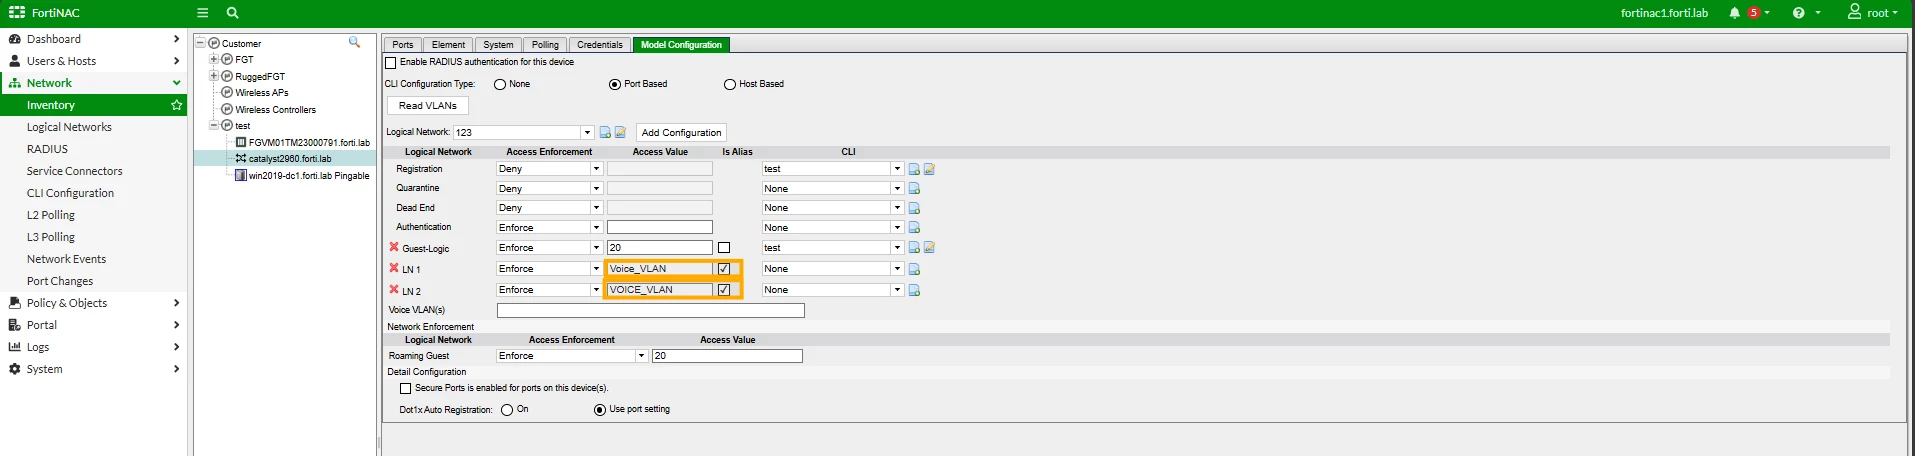Collapse the Customer tree node

coord(200,43)
